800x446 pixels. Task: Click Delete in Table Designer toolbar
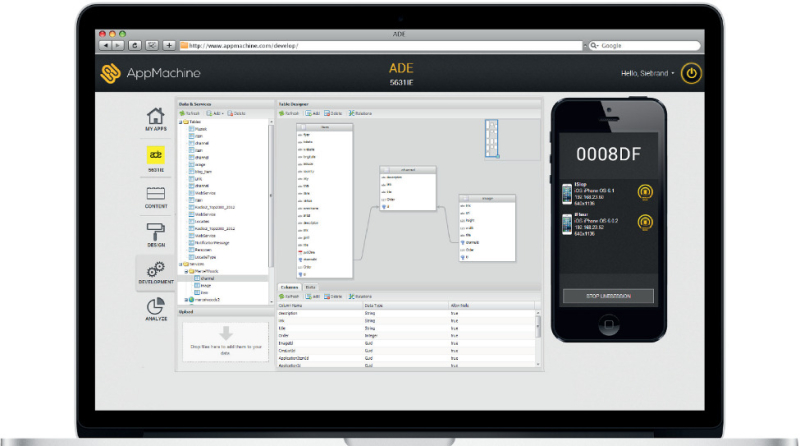pyautogui.click(x=333, y=113)
